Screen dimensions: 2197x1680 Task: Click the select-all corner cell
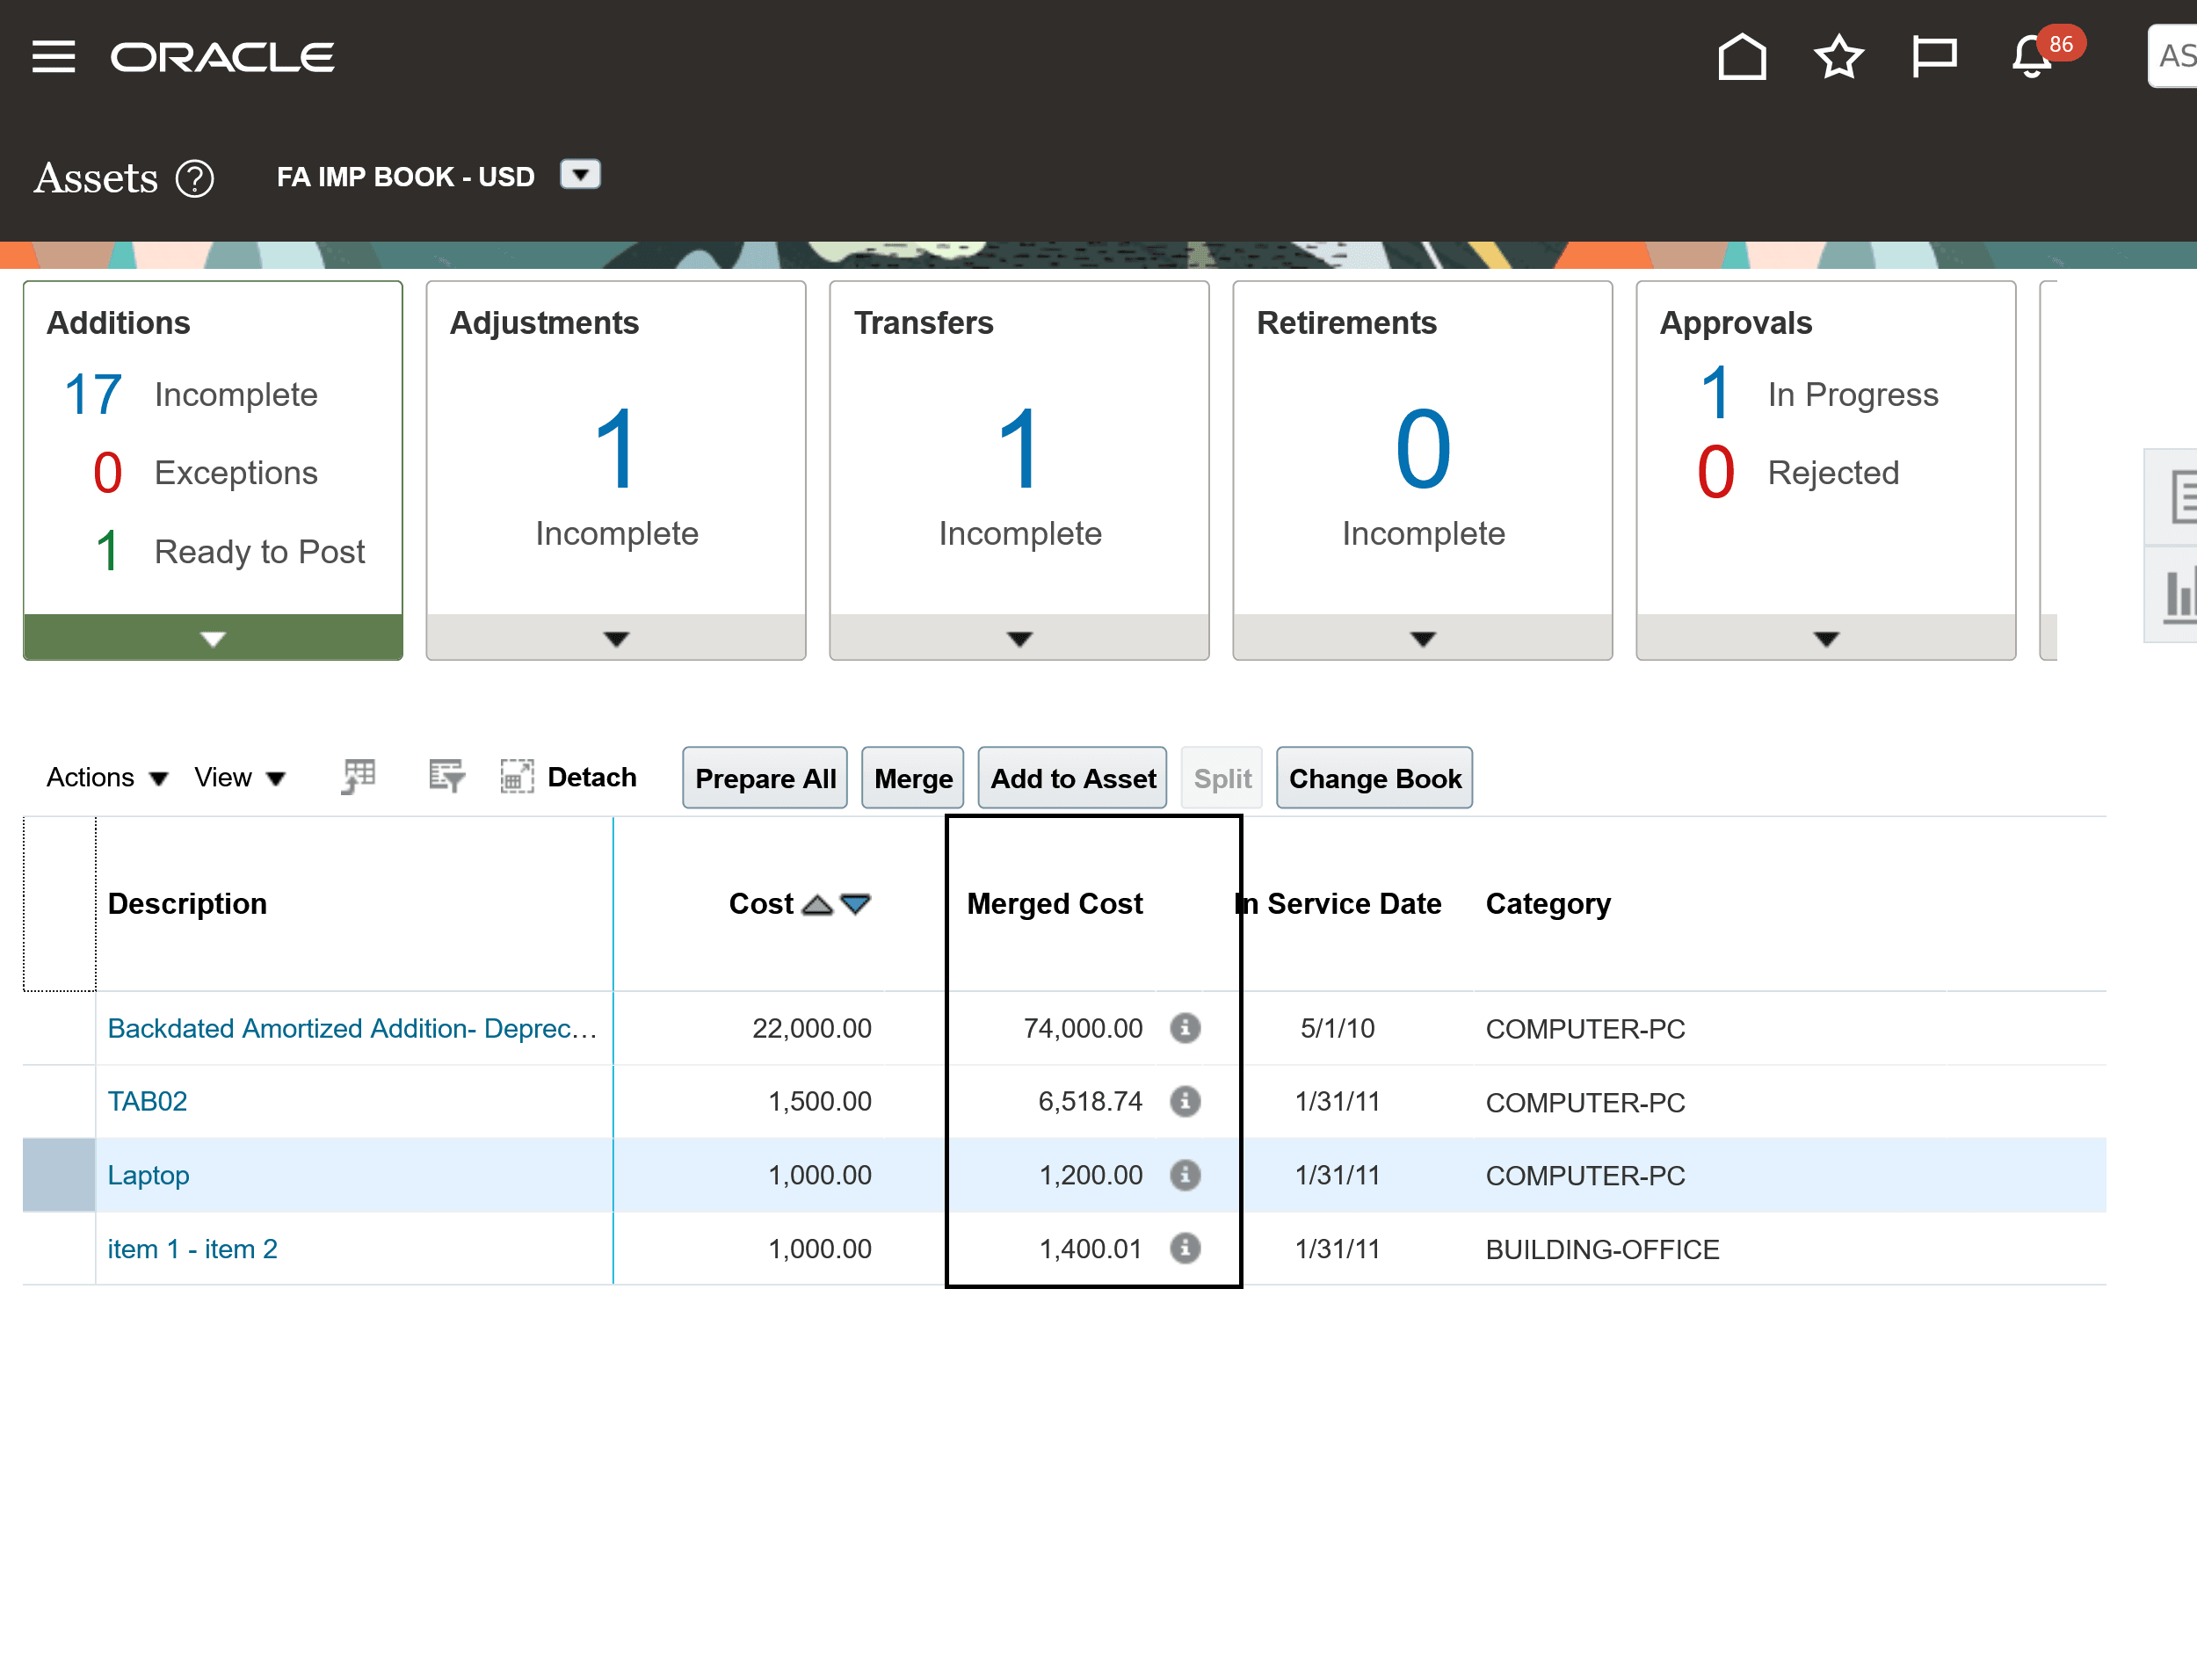click(x=59, y=904)
